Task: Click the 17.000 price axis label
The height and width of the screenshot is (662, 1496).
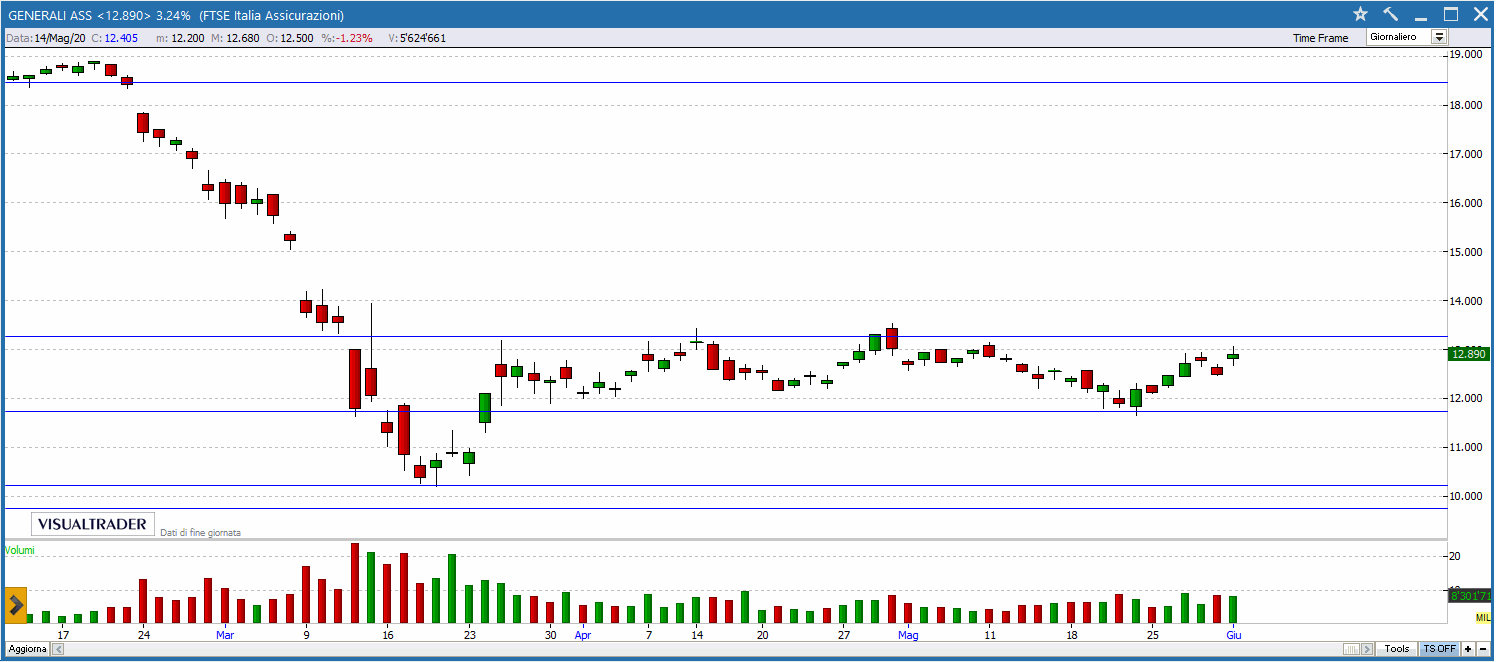Action: (1465, 154)
